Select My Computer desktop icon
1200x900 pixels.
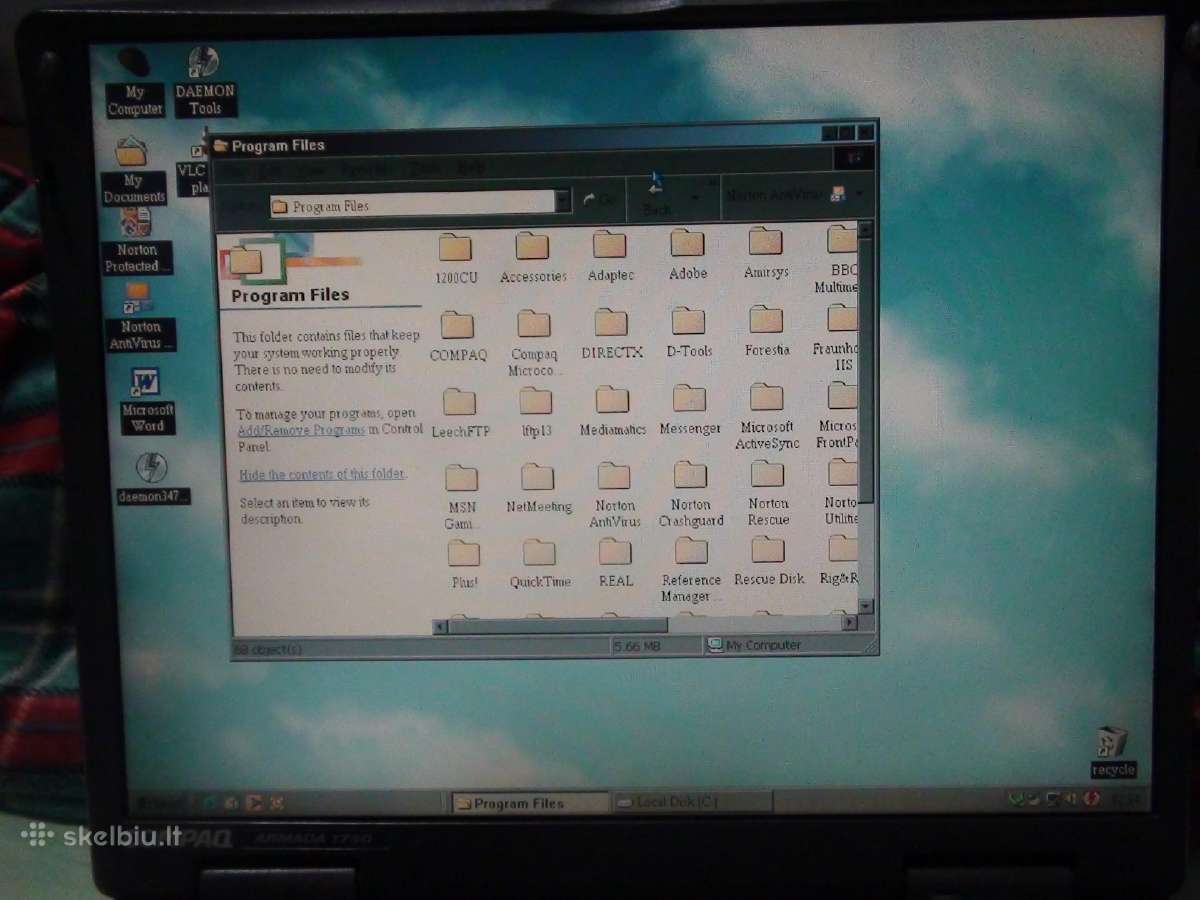135,81
